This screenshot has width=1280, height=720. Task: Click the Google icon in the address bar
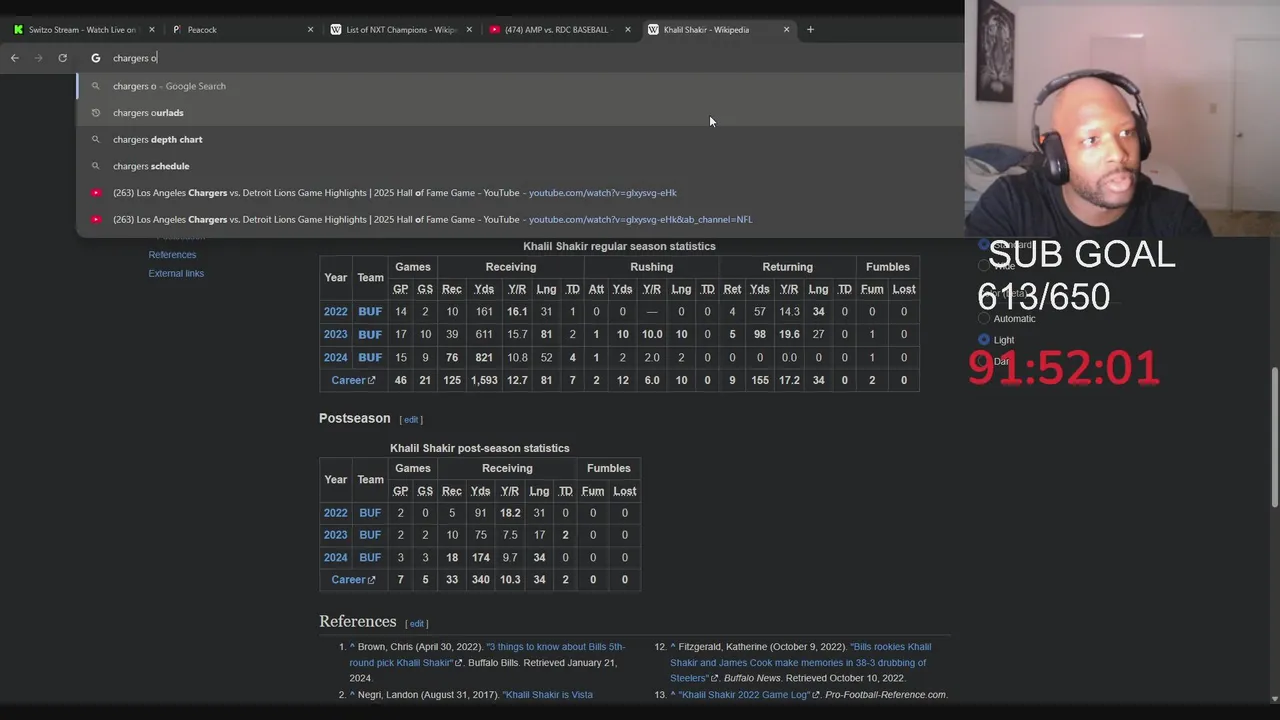96,58
